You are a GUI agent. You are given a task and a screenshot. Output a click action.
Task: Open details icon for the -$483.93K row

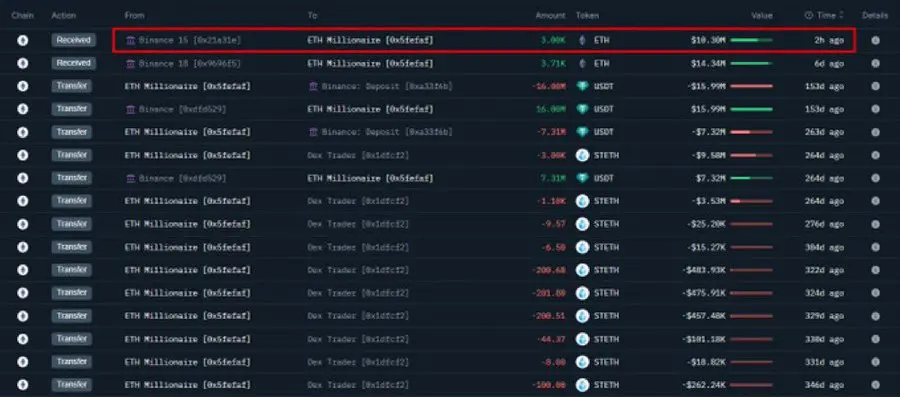point(875,270)
